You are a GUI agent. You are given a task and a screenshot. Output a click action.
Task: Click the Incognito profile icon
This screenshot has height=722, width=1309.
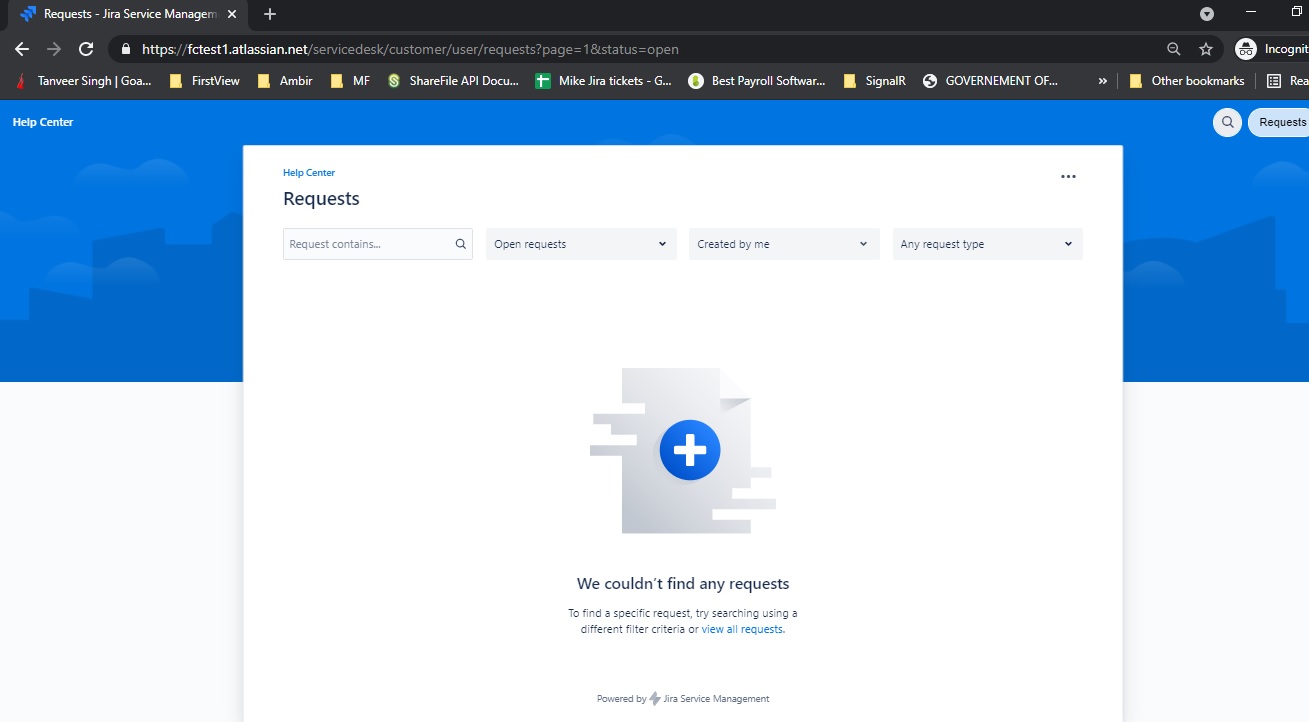coord(1246,49)
